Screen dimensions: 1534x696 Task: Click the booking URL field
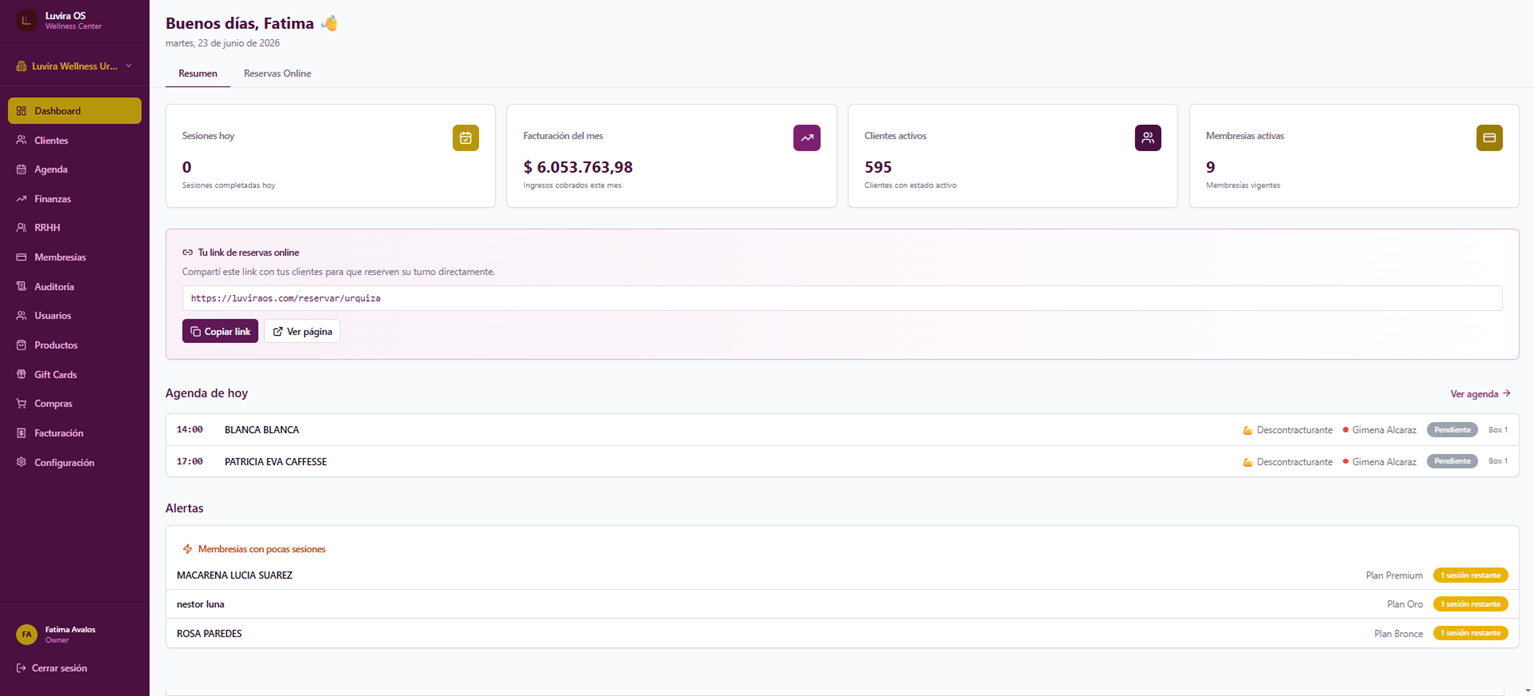pos(842,298)
